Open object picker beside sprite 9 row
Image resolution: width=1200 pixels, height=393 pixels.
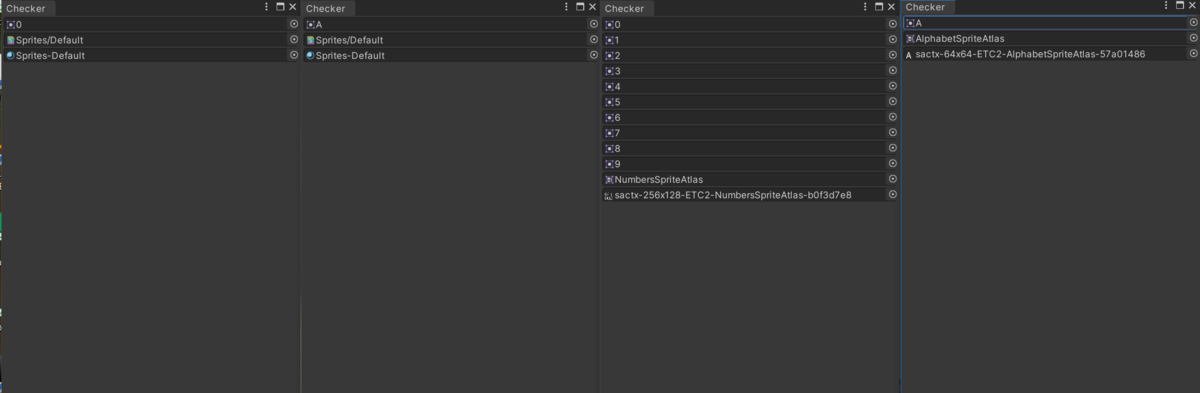893,164
